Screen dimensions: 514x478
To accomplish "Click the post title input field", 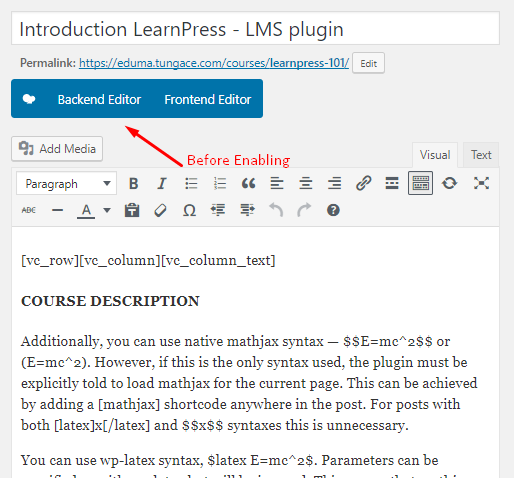I will click(x=255, y=29).
